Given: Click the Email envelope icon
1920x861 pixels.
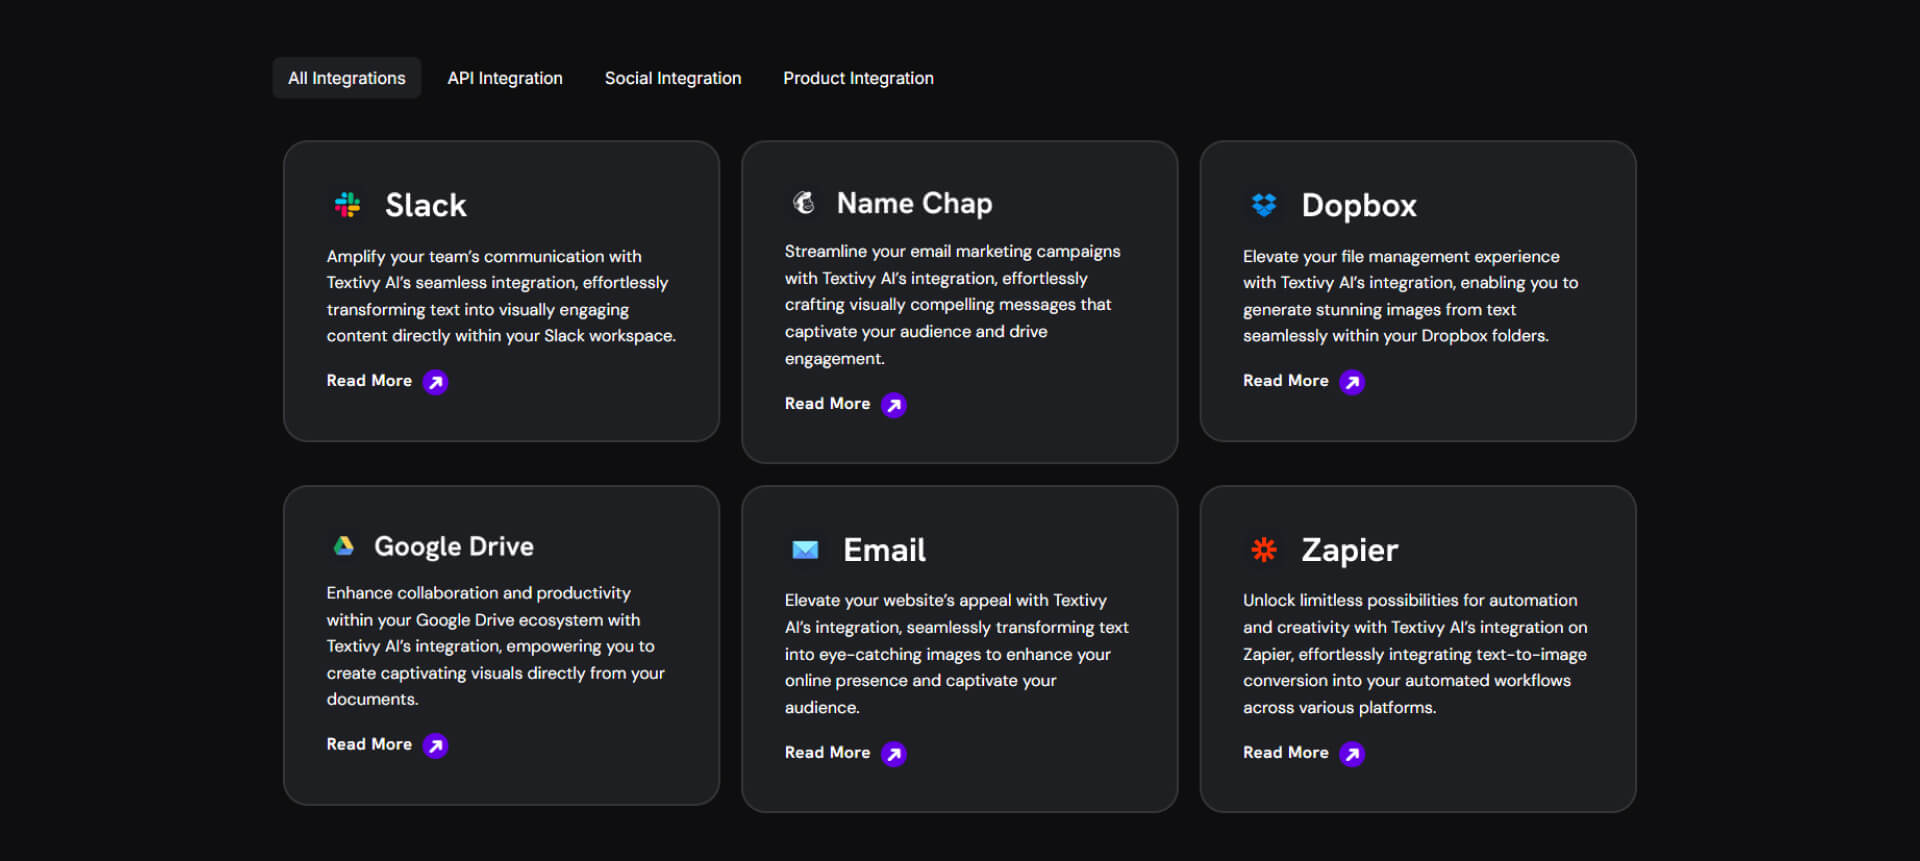Looking at the screenshot, I should (805, 550).
